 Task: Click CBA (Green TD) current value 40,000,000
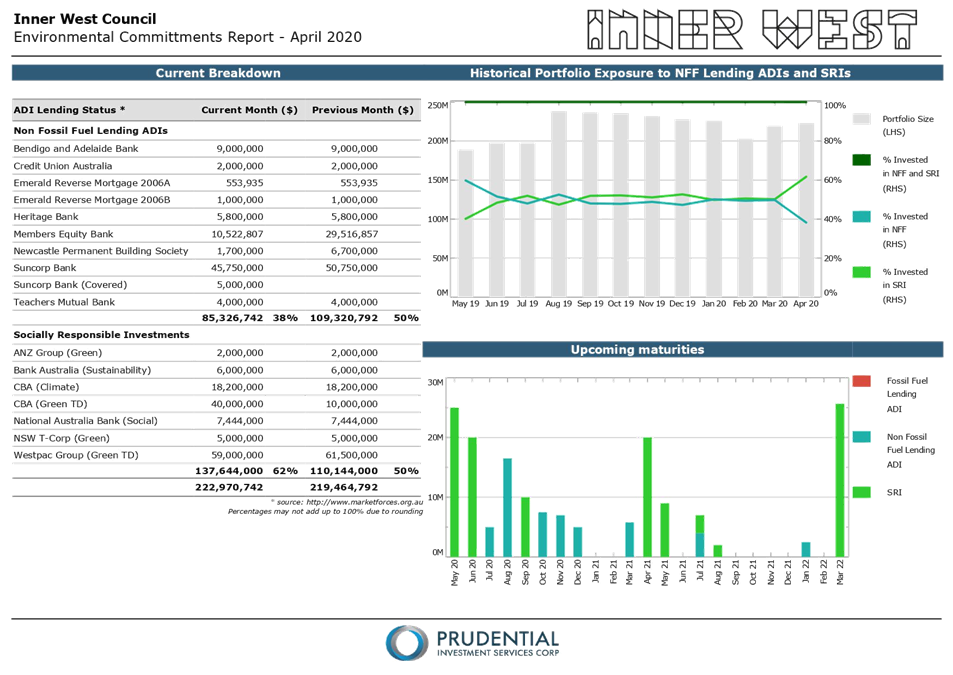tap(238, 404)
